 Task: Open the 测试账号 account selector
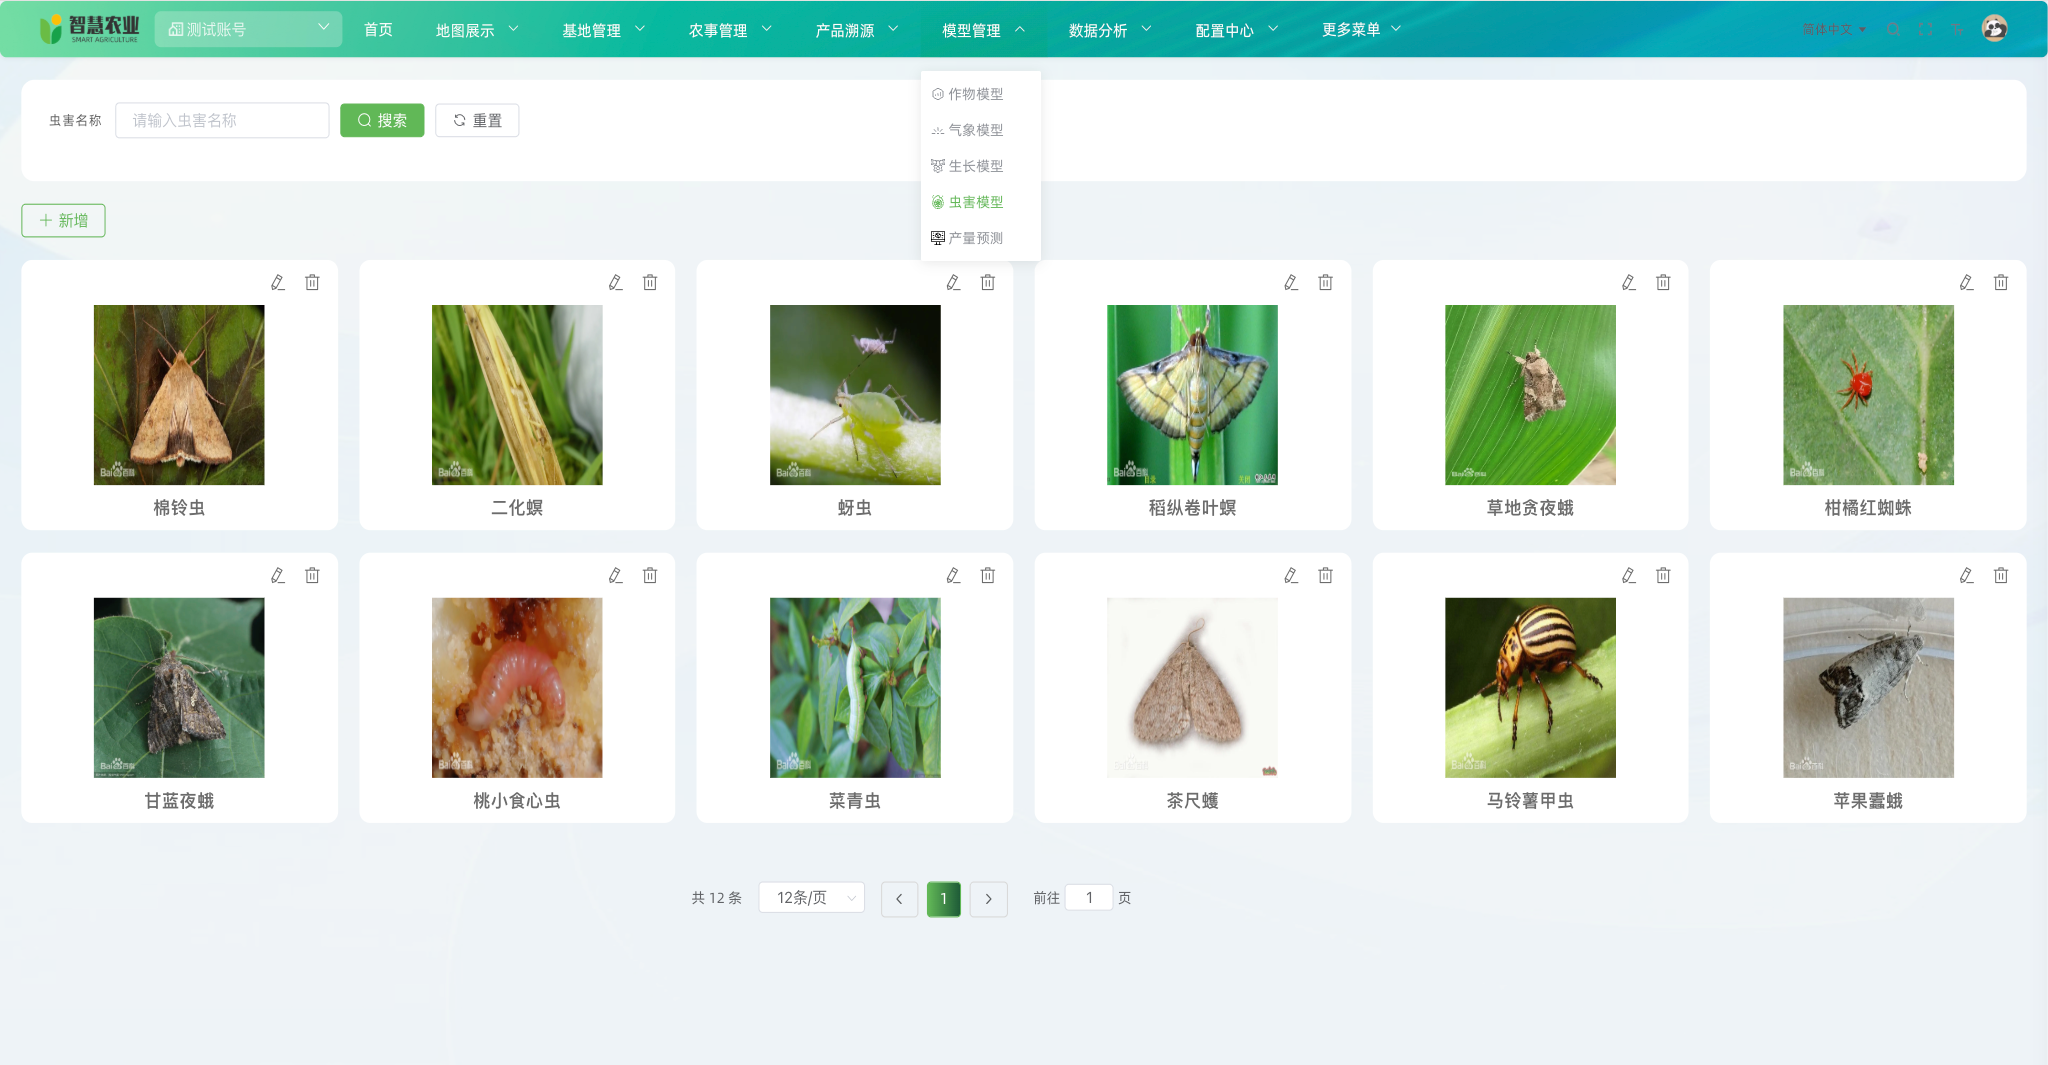[248, 29]
